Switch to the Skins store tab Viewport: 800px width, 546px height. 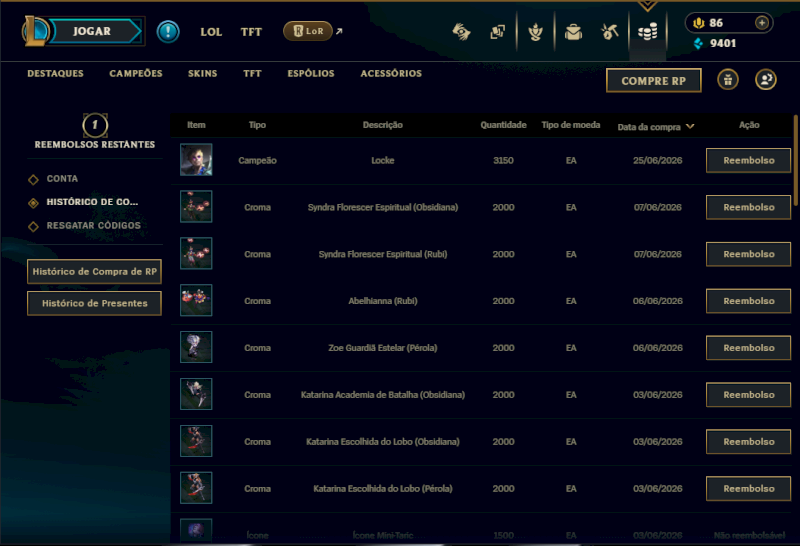click(x=202, y=73)
